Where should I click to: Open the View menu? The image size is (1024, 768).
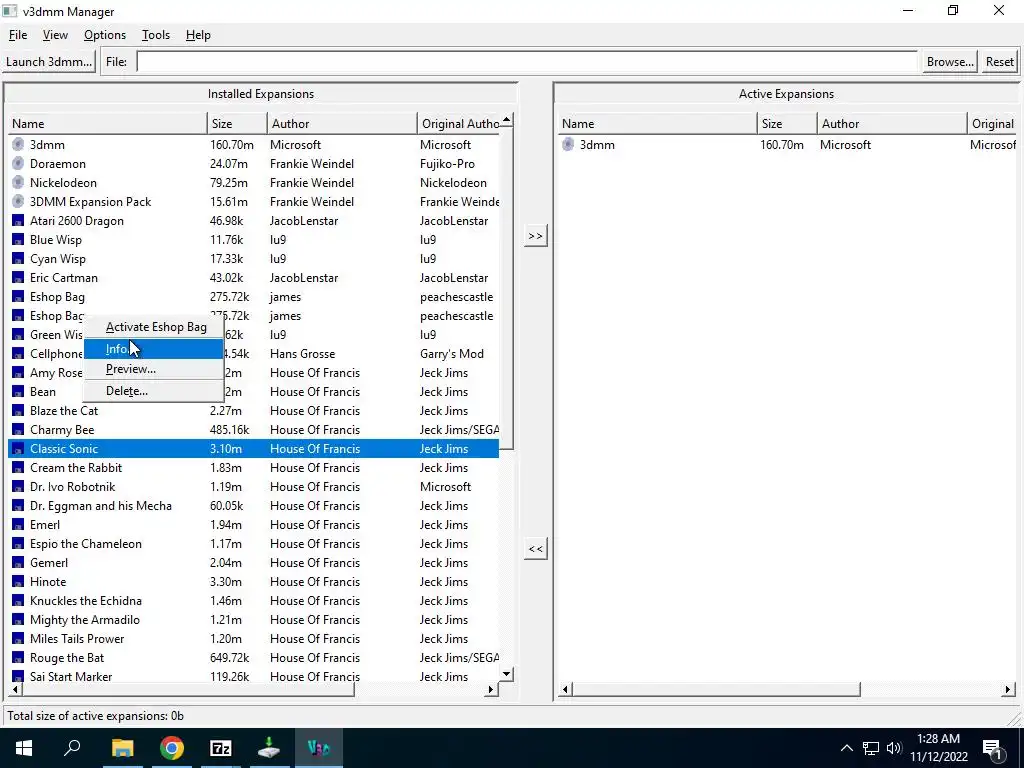click(56, 35)
